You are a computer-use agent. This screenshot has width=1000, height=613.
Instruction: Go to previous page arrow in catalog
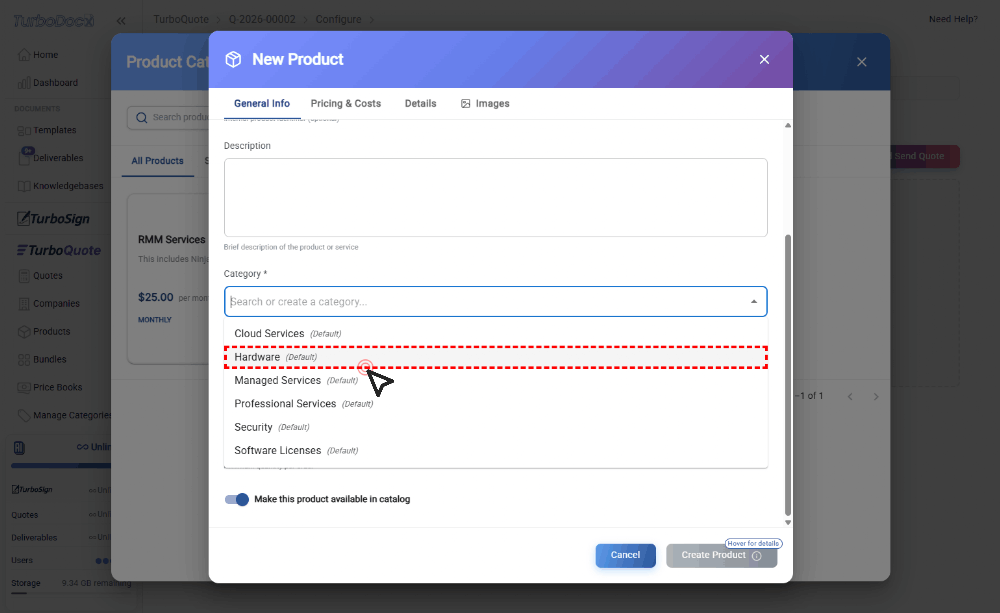pyautogui.click(x=849, y=397)
